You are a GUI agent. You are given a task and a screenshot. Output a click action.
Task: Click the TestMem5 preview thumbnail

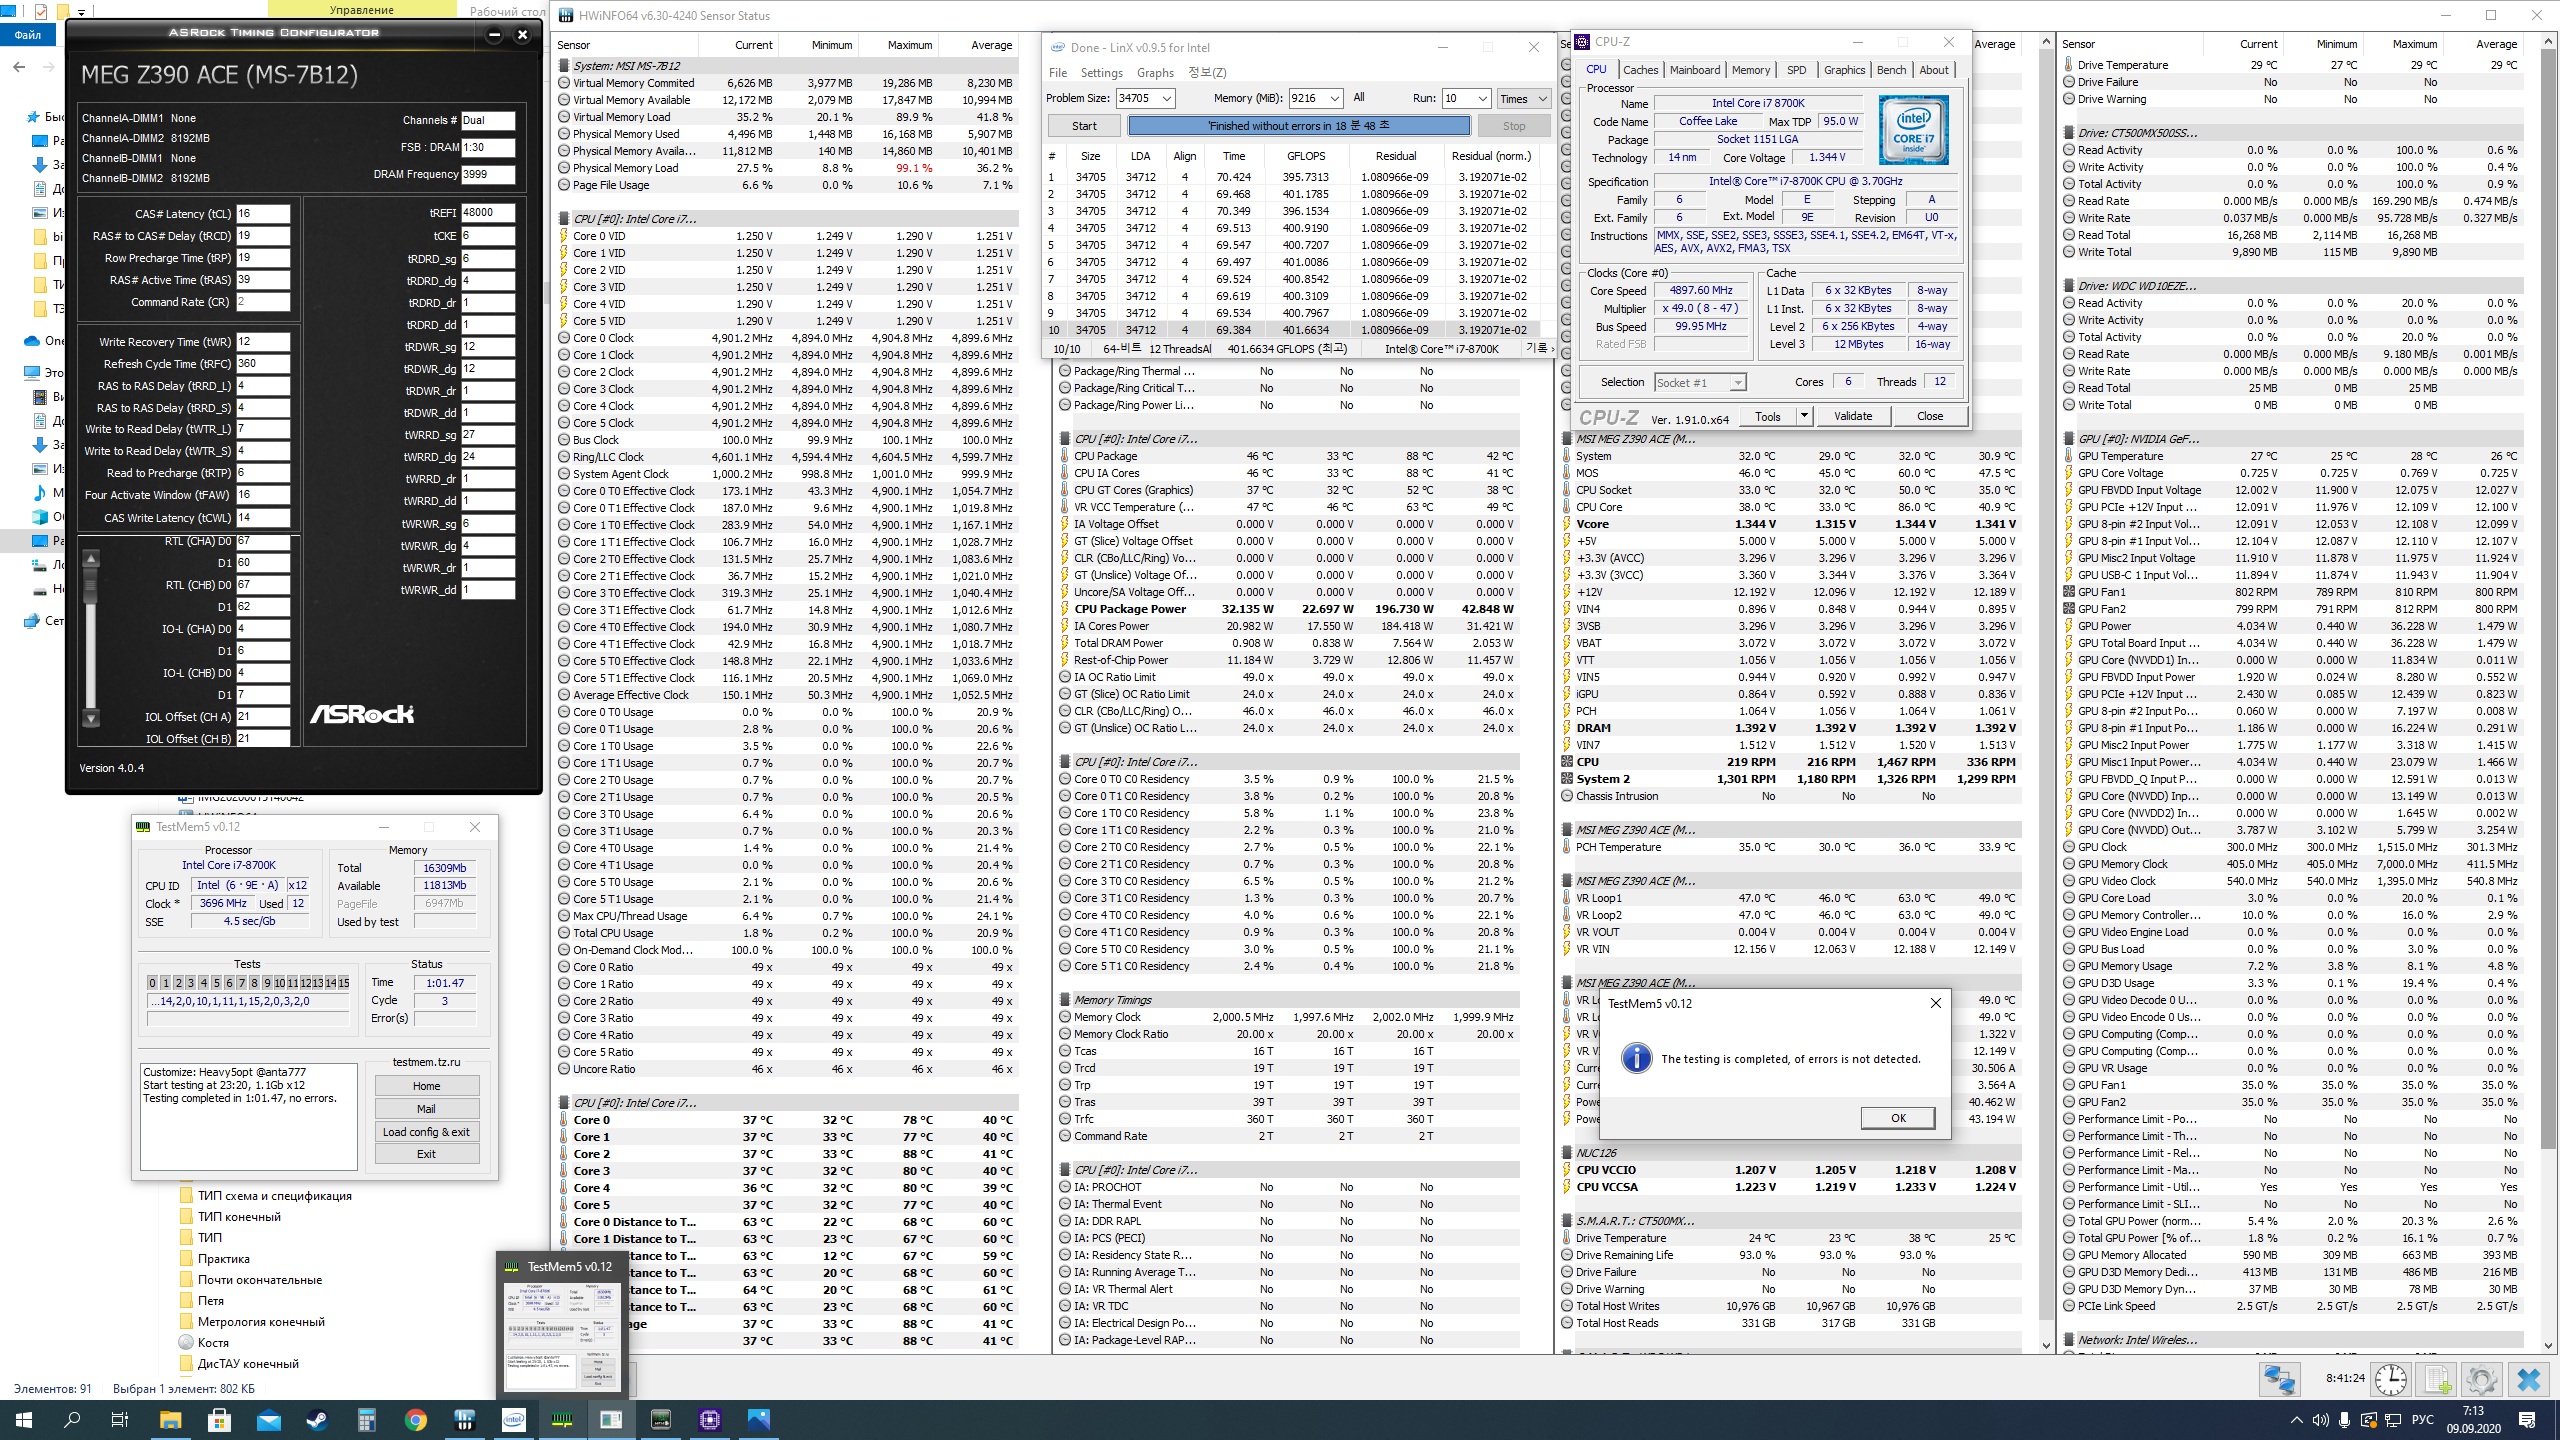tap(560, 1335)
